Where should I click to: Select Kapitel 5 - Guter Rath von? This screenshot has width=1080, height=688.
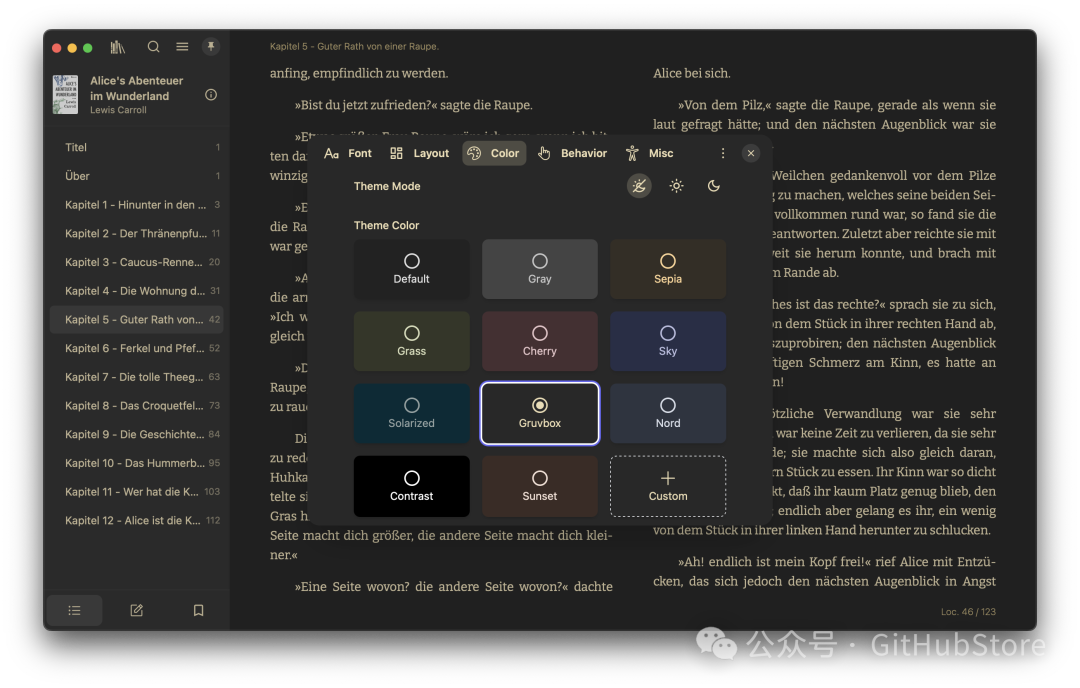point(137,320)
